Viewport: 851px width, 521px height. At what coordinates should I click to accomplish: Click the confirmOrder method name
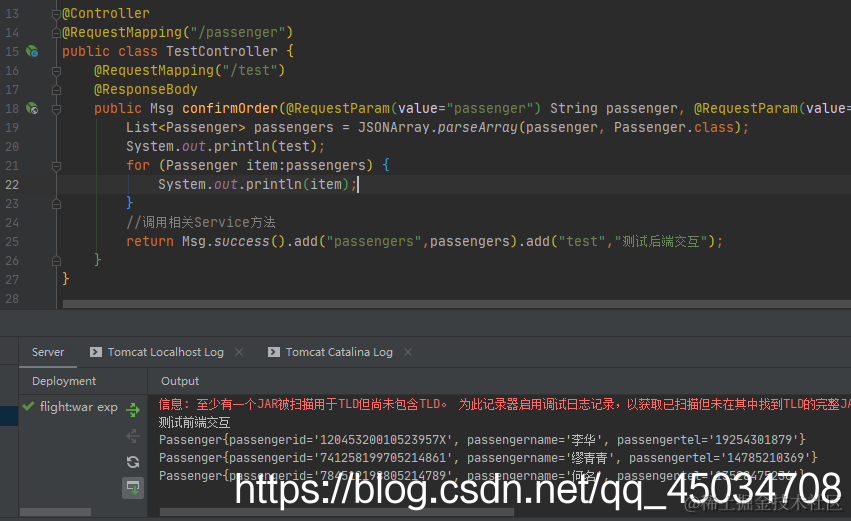tap(230, 108)
